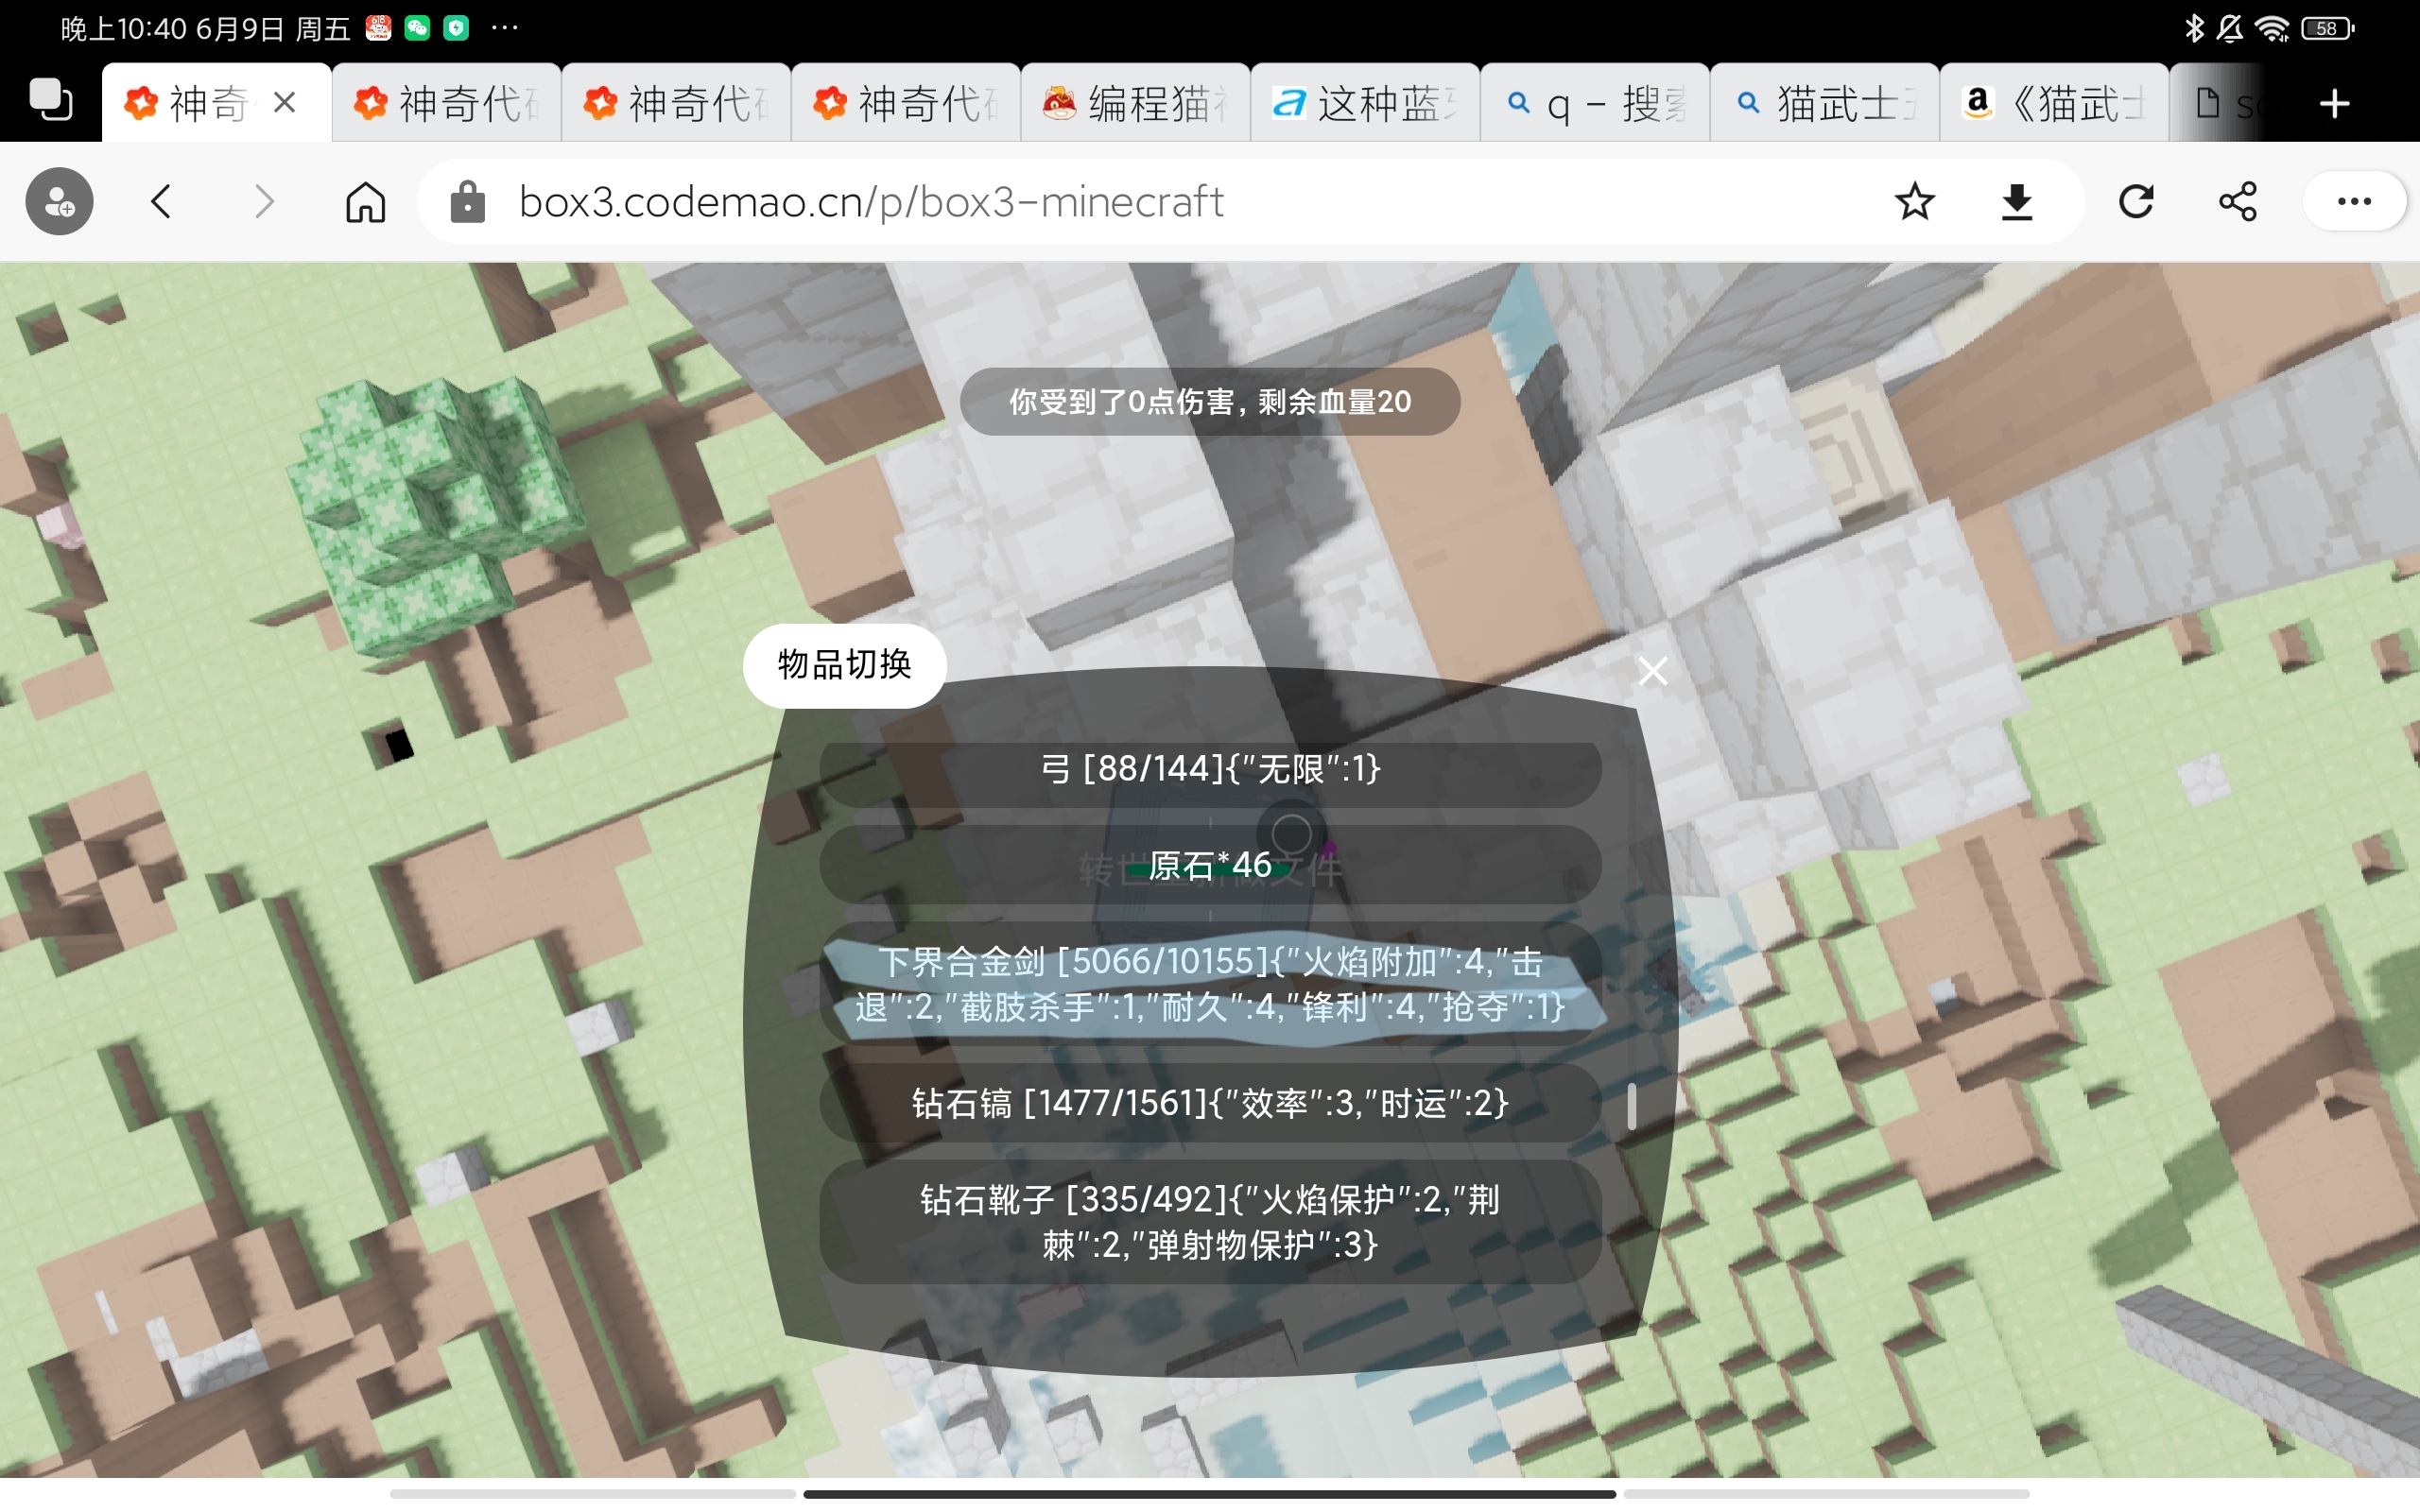Tap the muted notifications bell icon
2420x1512 pixels.
2230,29
